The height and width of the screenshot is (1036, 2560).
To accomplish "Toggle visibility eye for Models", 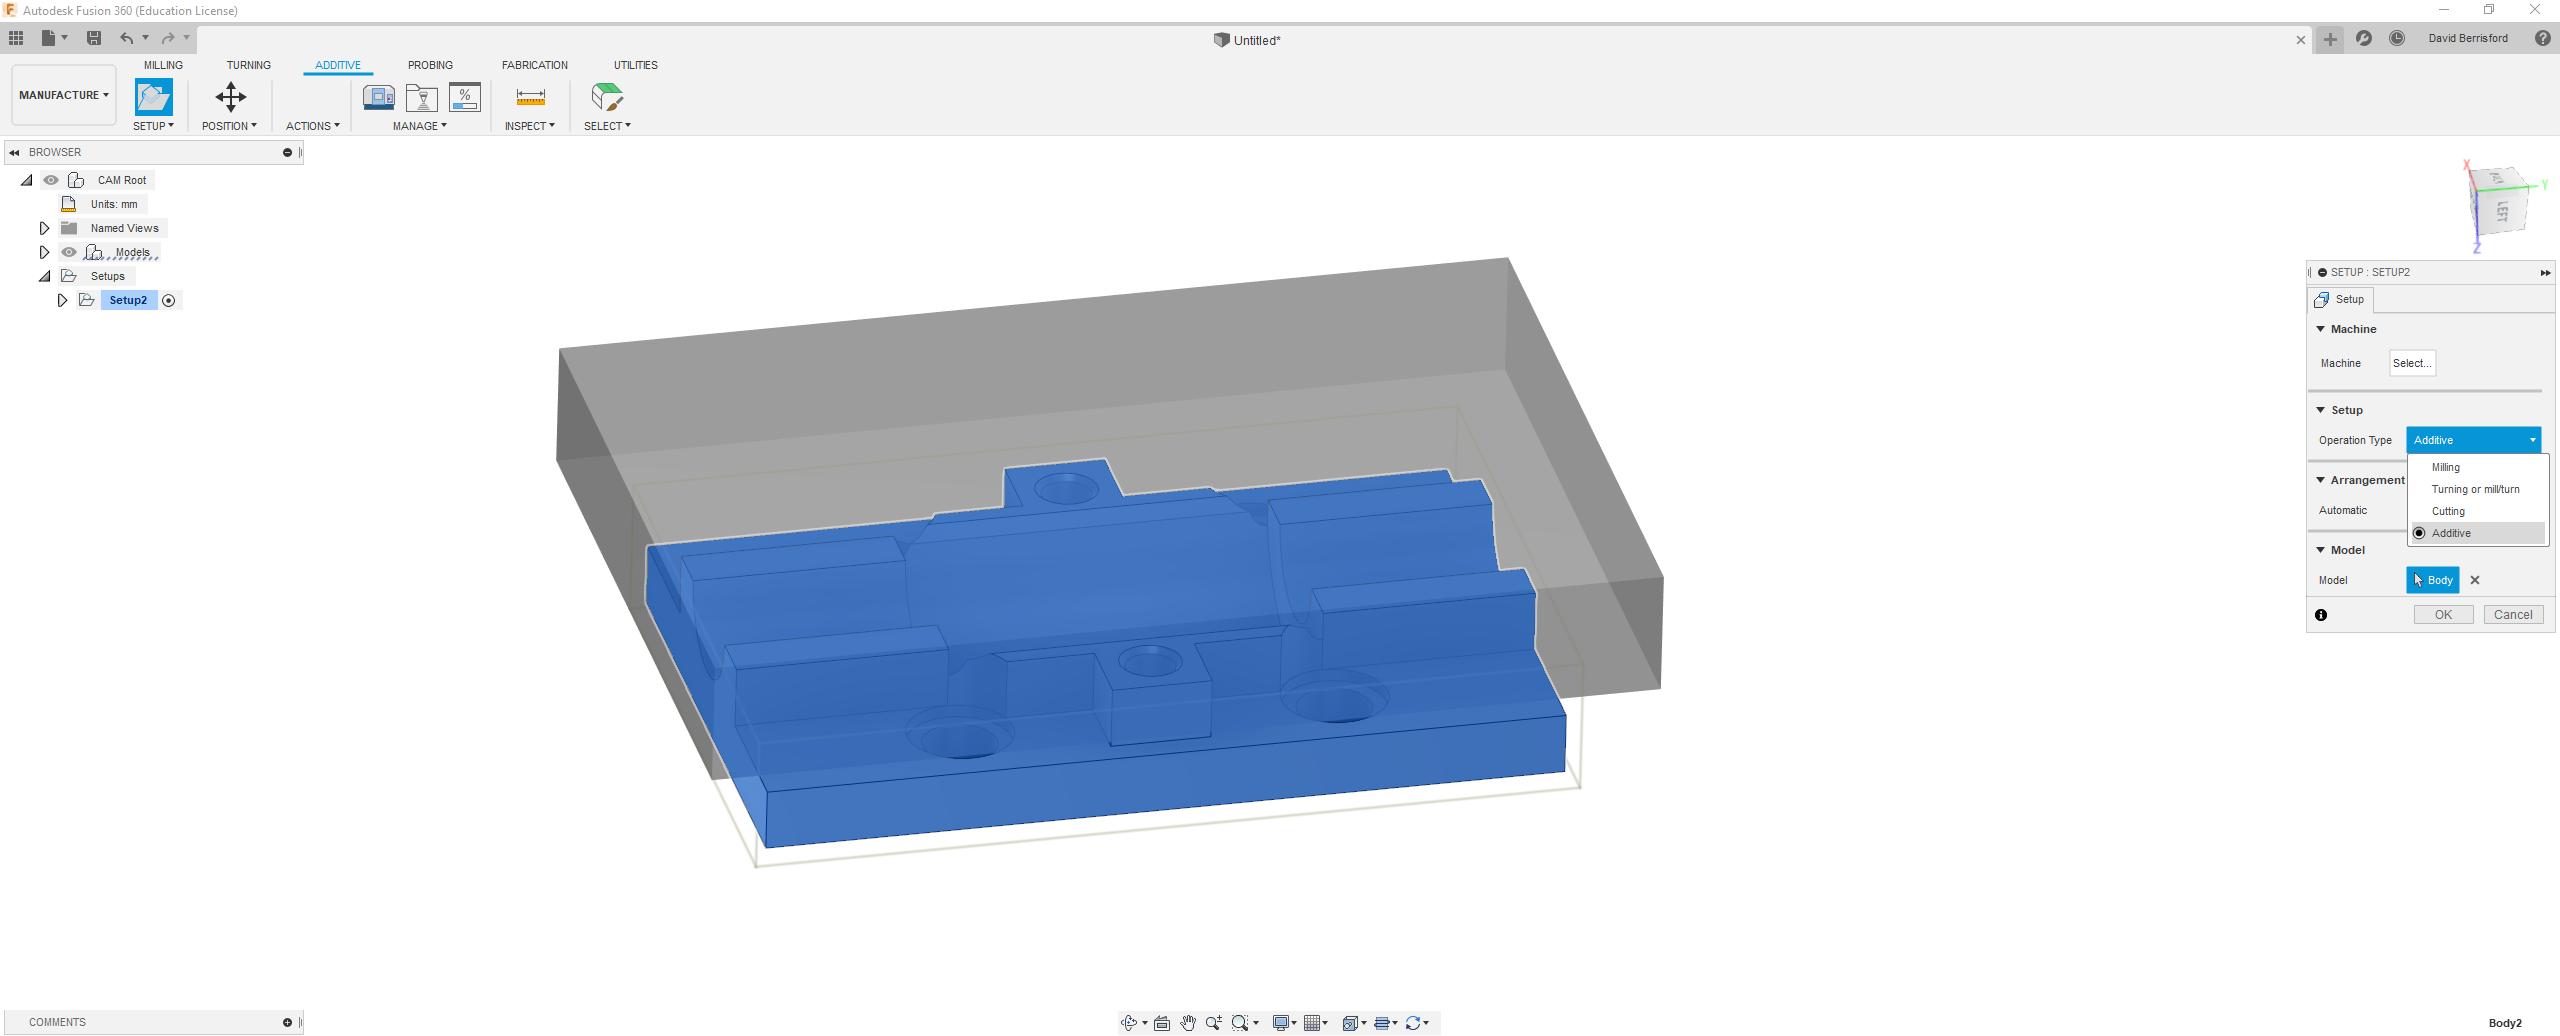I will click(69, 252).
